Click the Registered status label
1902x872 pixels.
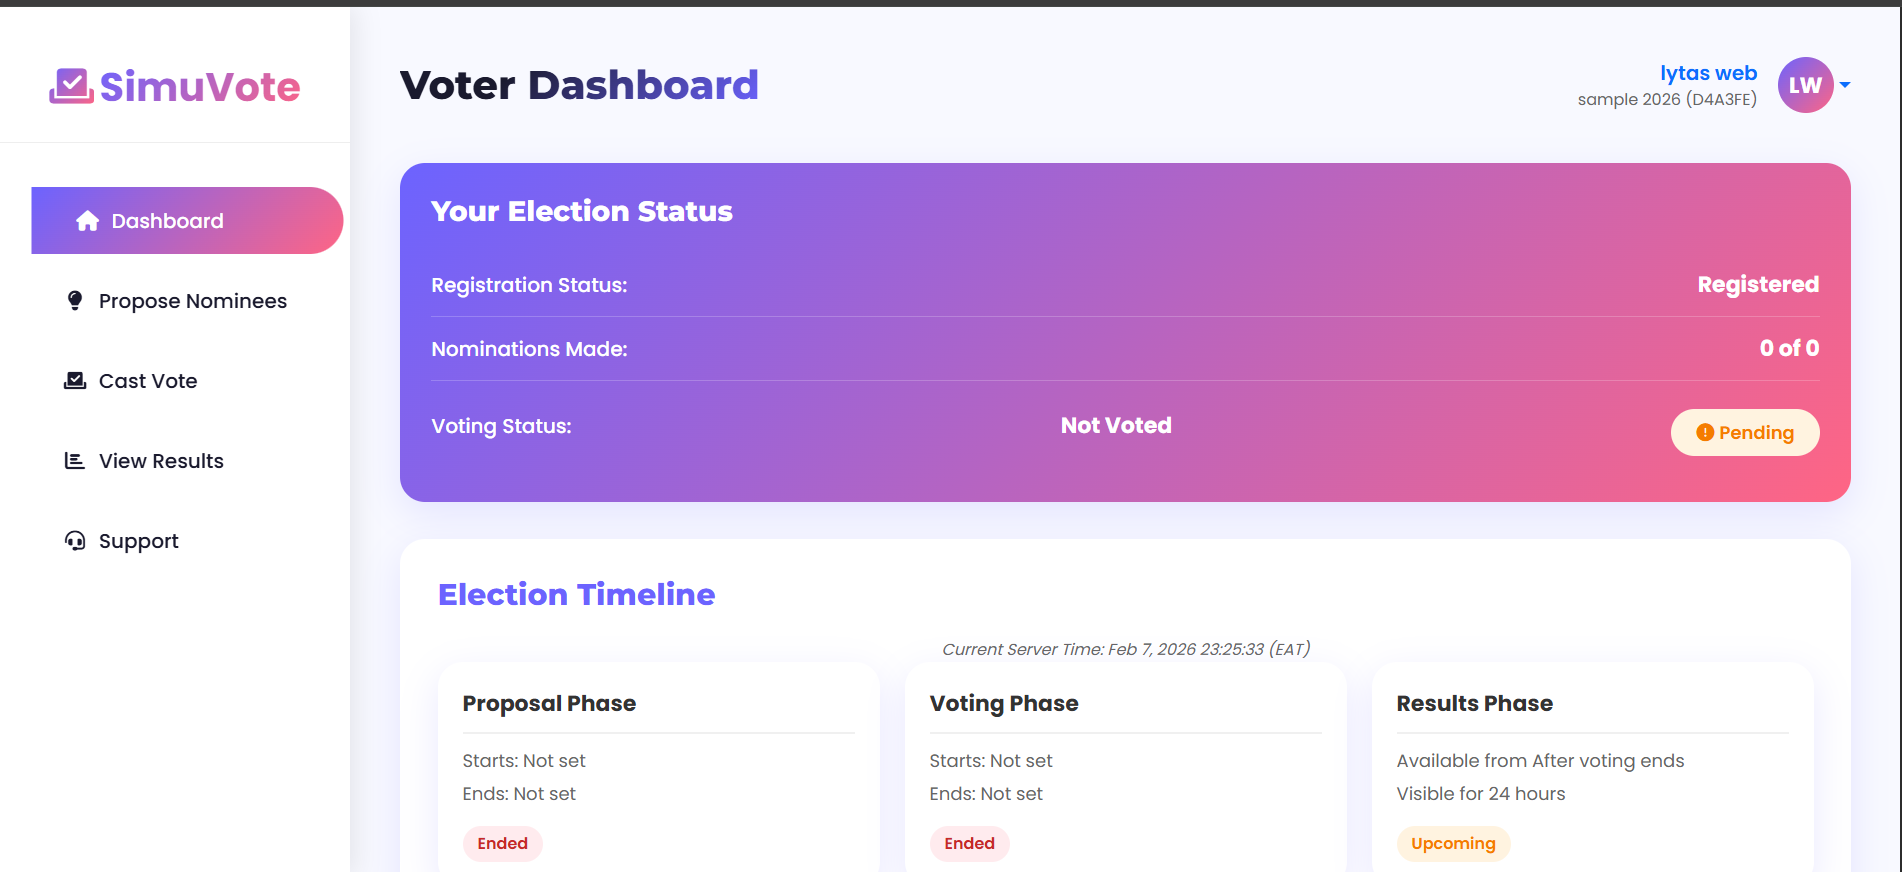(x=1758, y=284)
